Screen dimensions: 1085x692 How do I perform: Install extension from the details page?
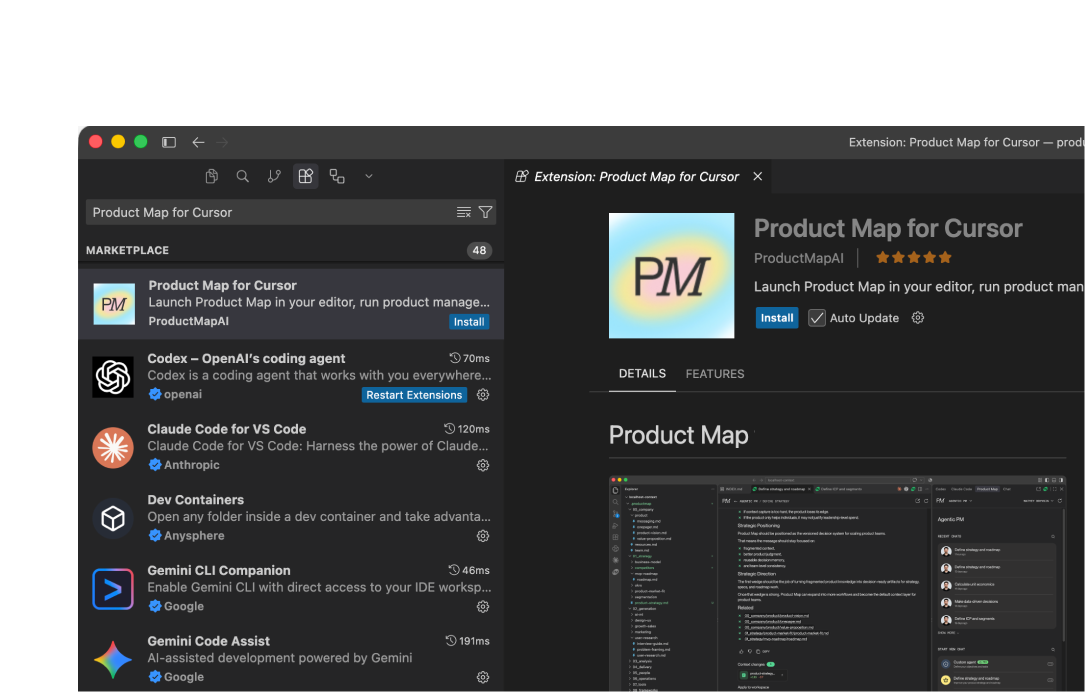pyautogui.click(x=776, y=318)
